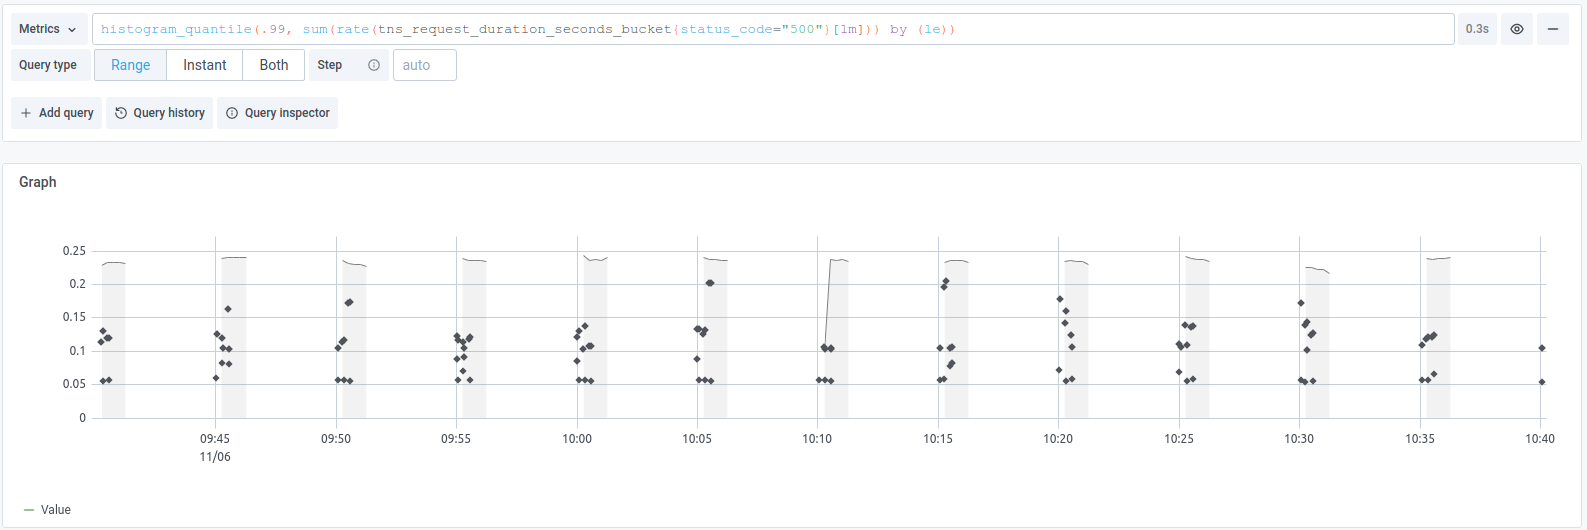Switch query type to Both
This screenshot has height=530, width=1587.
click(273, 65)
